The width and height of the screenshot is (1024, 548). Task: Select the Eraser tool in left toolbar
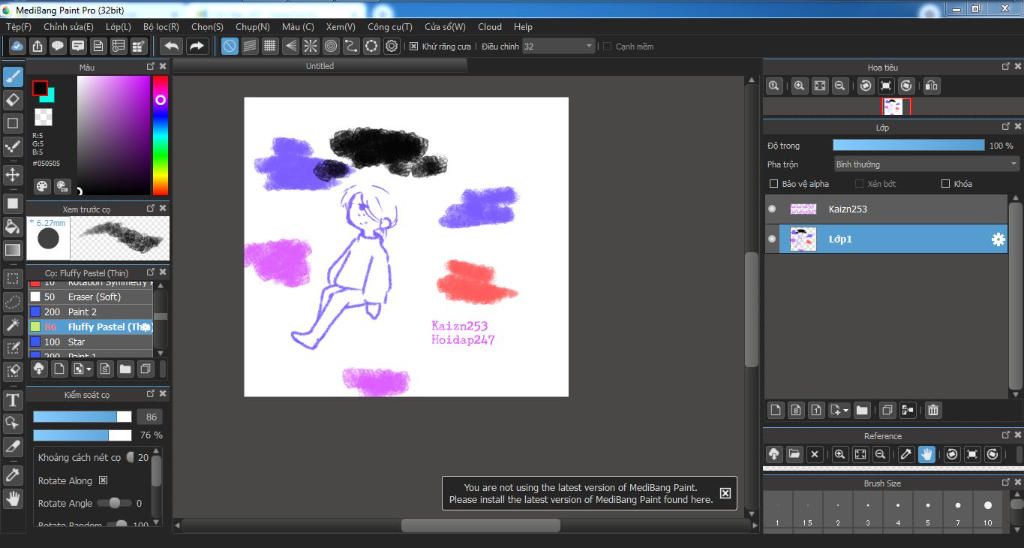pos(12,100)
